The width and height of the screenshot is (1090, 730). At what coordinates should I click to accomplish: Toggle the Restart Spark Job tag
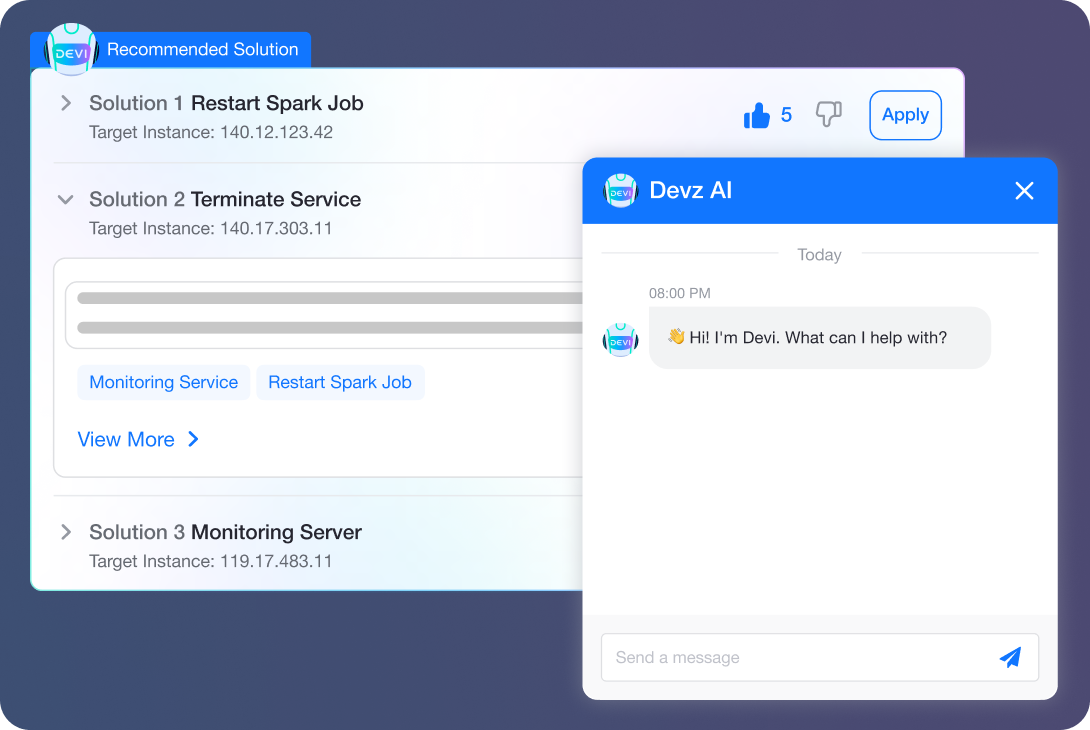(340, 382)
